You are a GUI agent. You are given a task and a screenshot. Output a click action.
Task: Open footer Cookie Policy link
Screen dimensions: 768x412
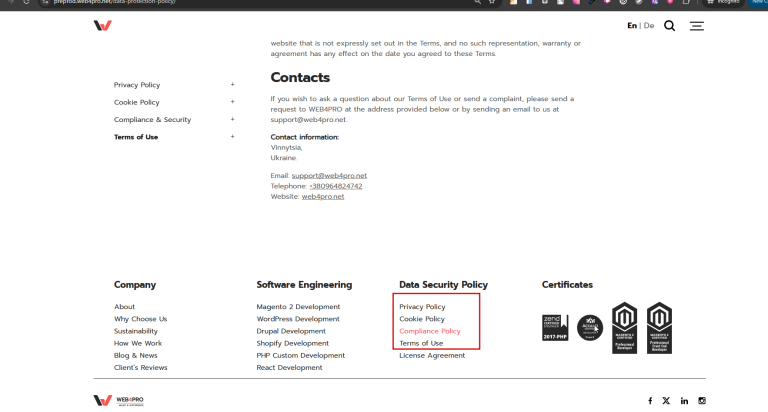point(422,319)
